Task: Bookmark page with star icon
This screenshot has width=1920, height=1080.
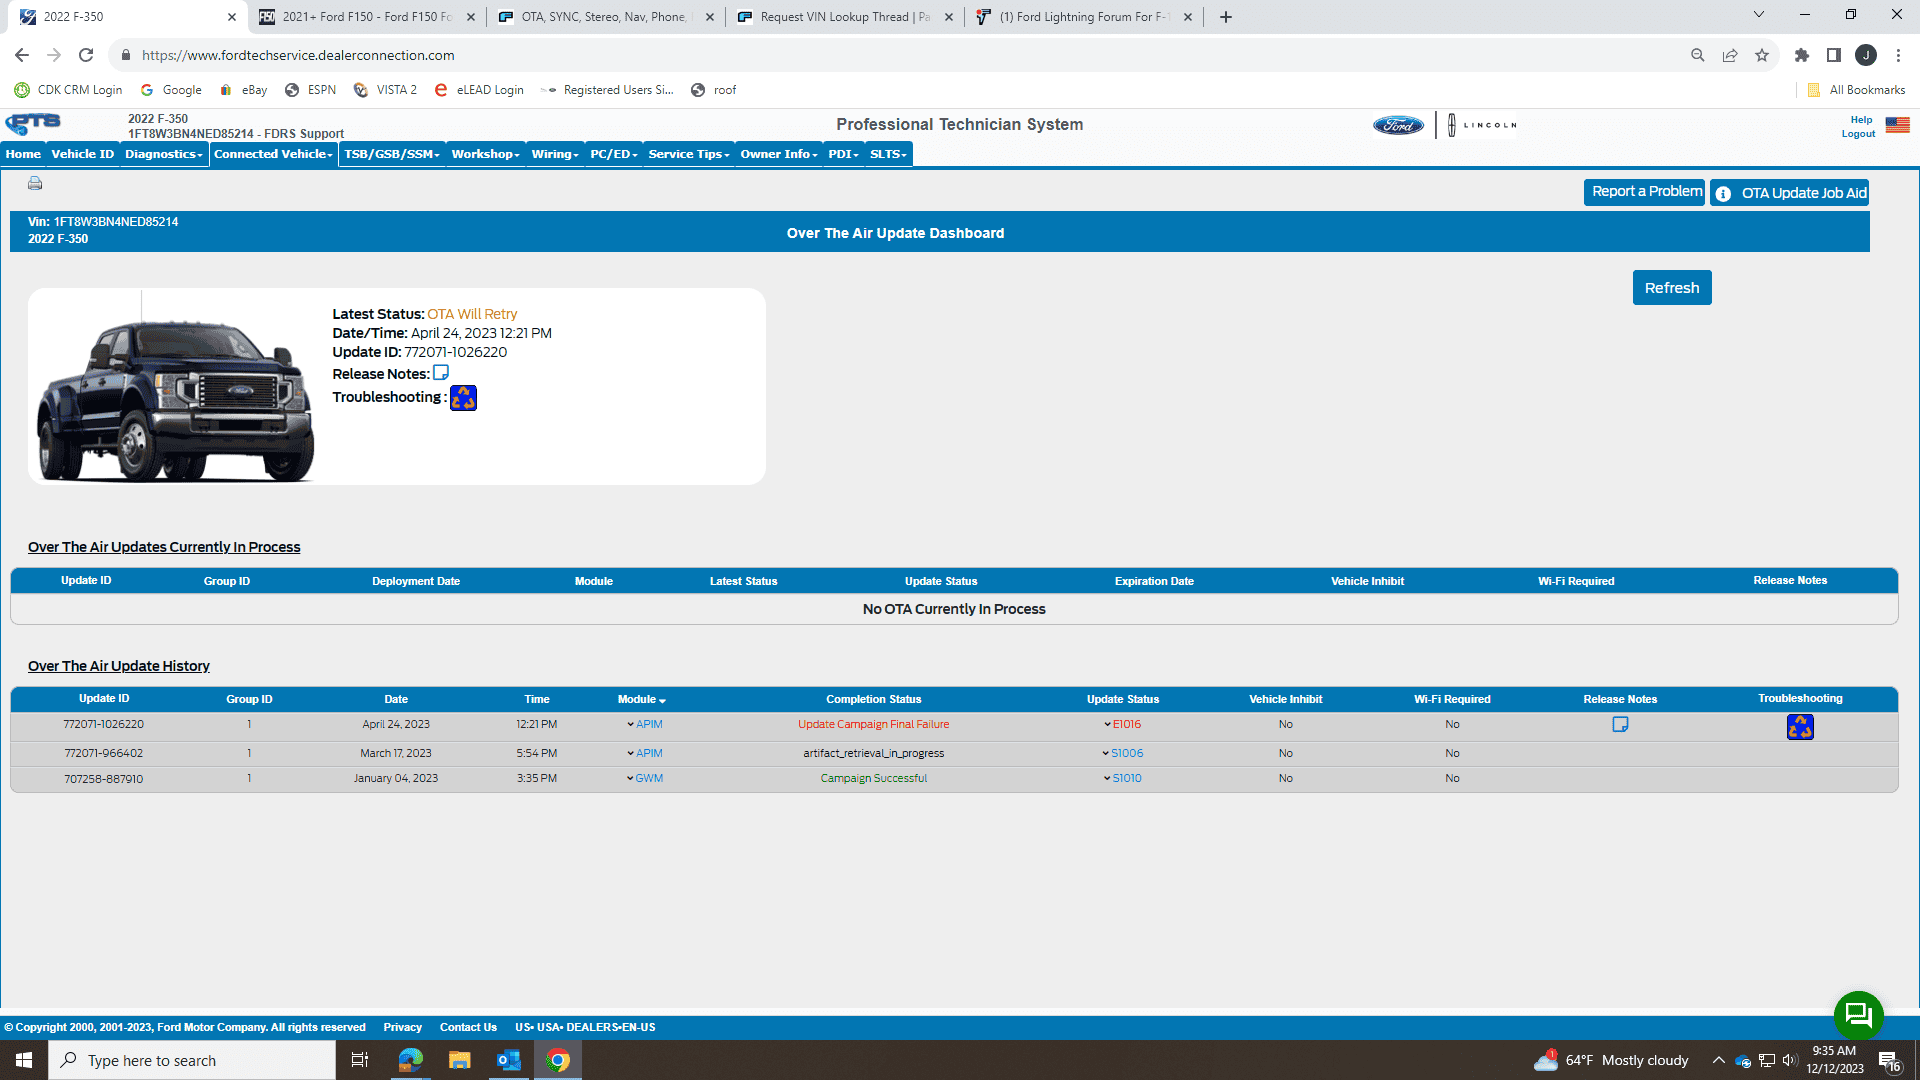Action: (x=1762, y=55)
